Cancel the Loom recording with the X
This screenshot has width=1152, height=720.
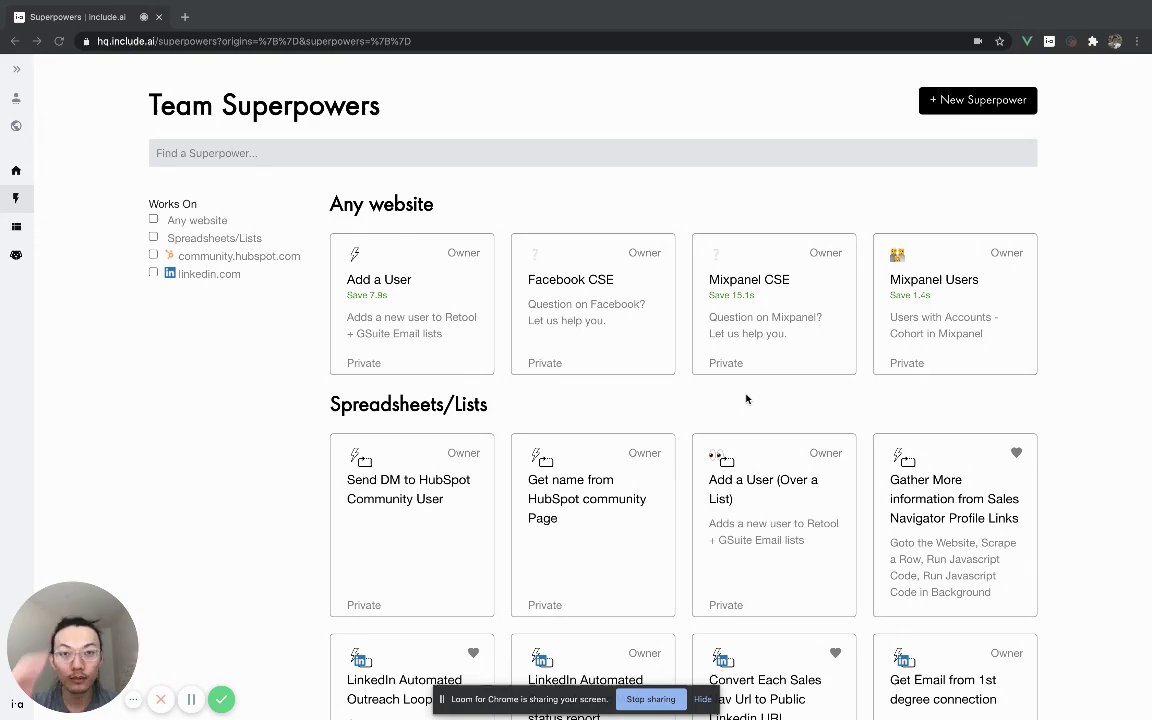161,699
